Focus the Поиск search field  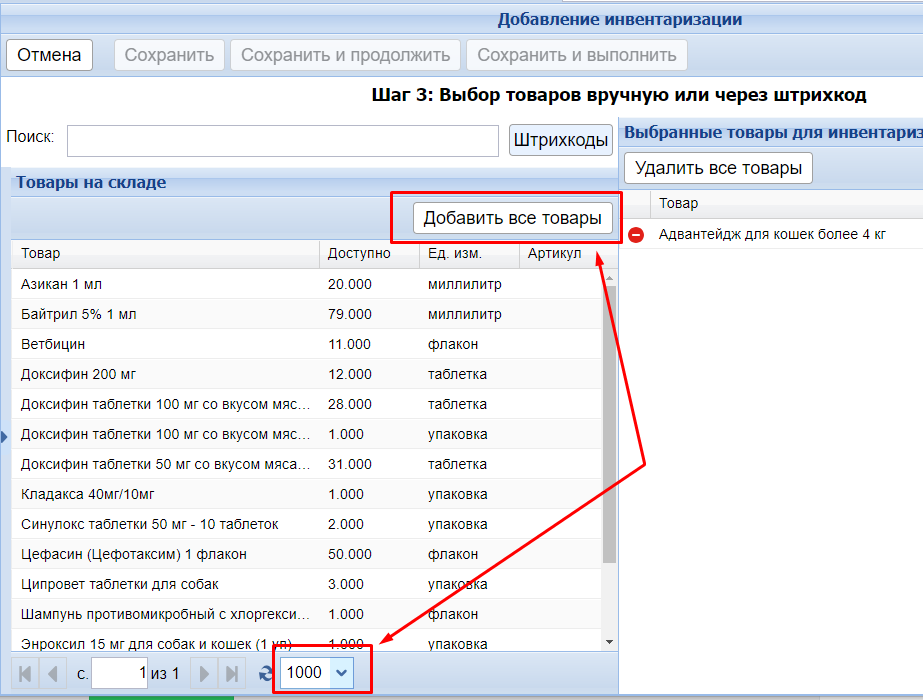[x=282, y=141]
